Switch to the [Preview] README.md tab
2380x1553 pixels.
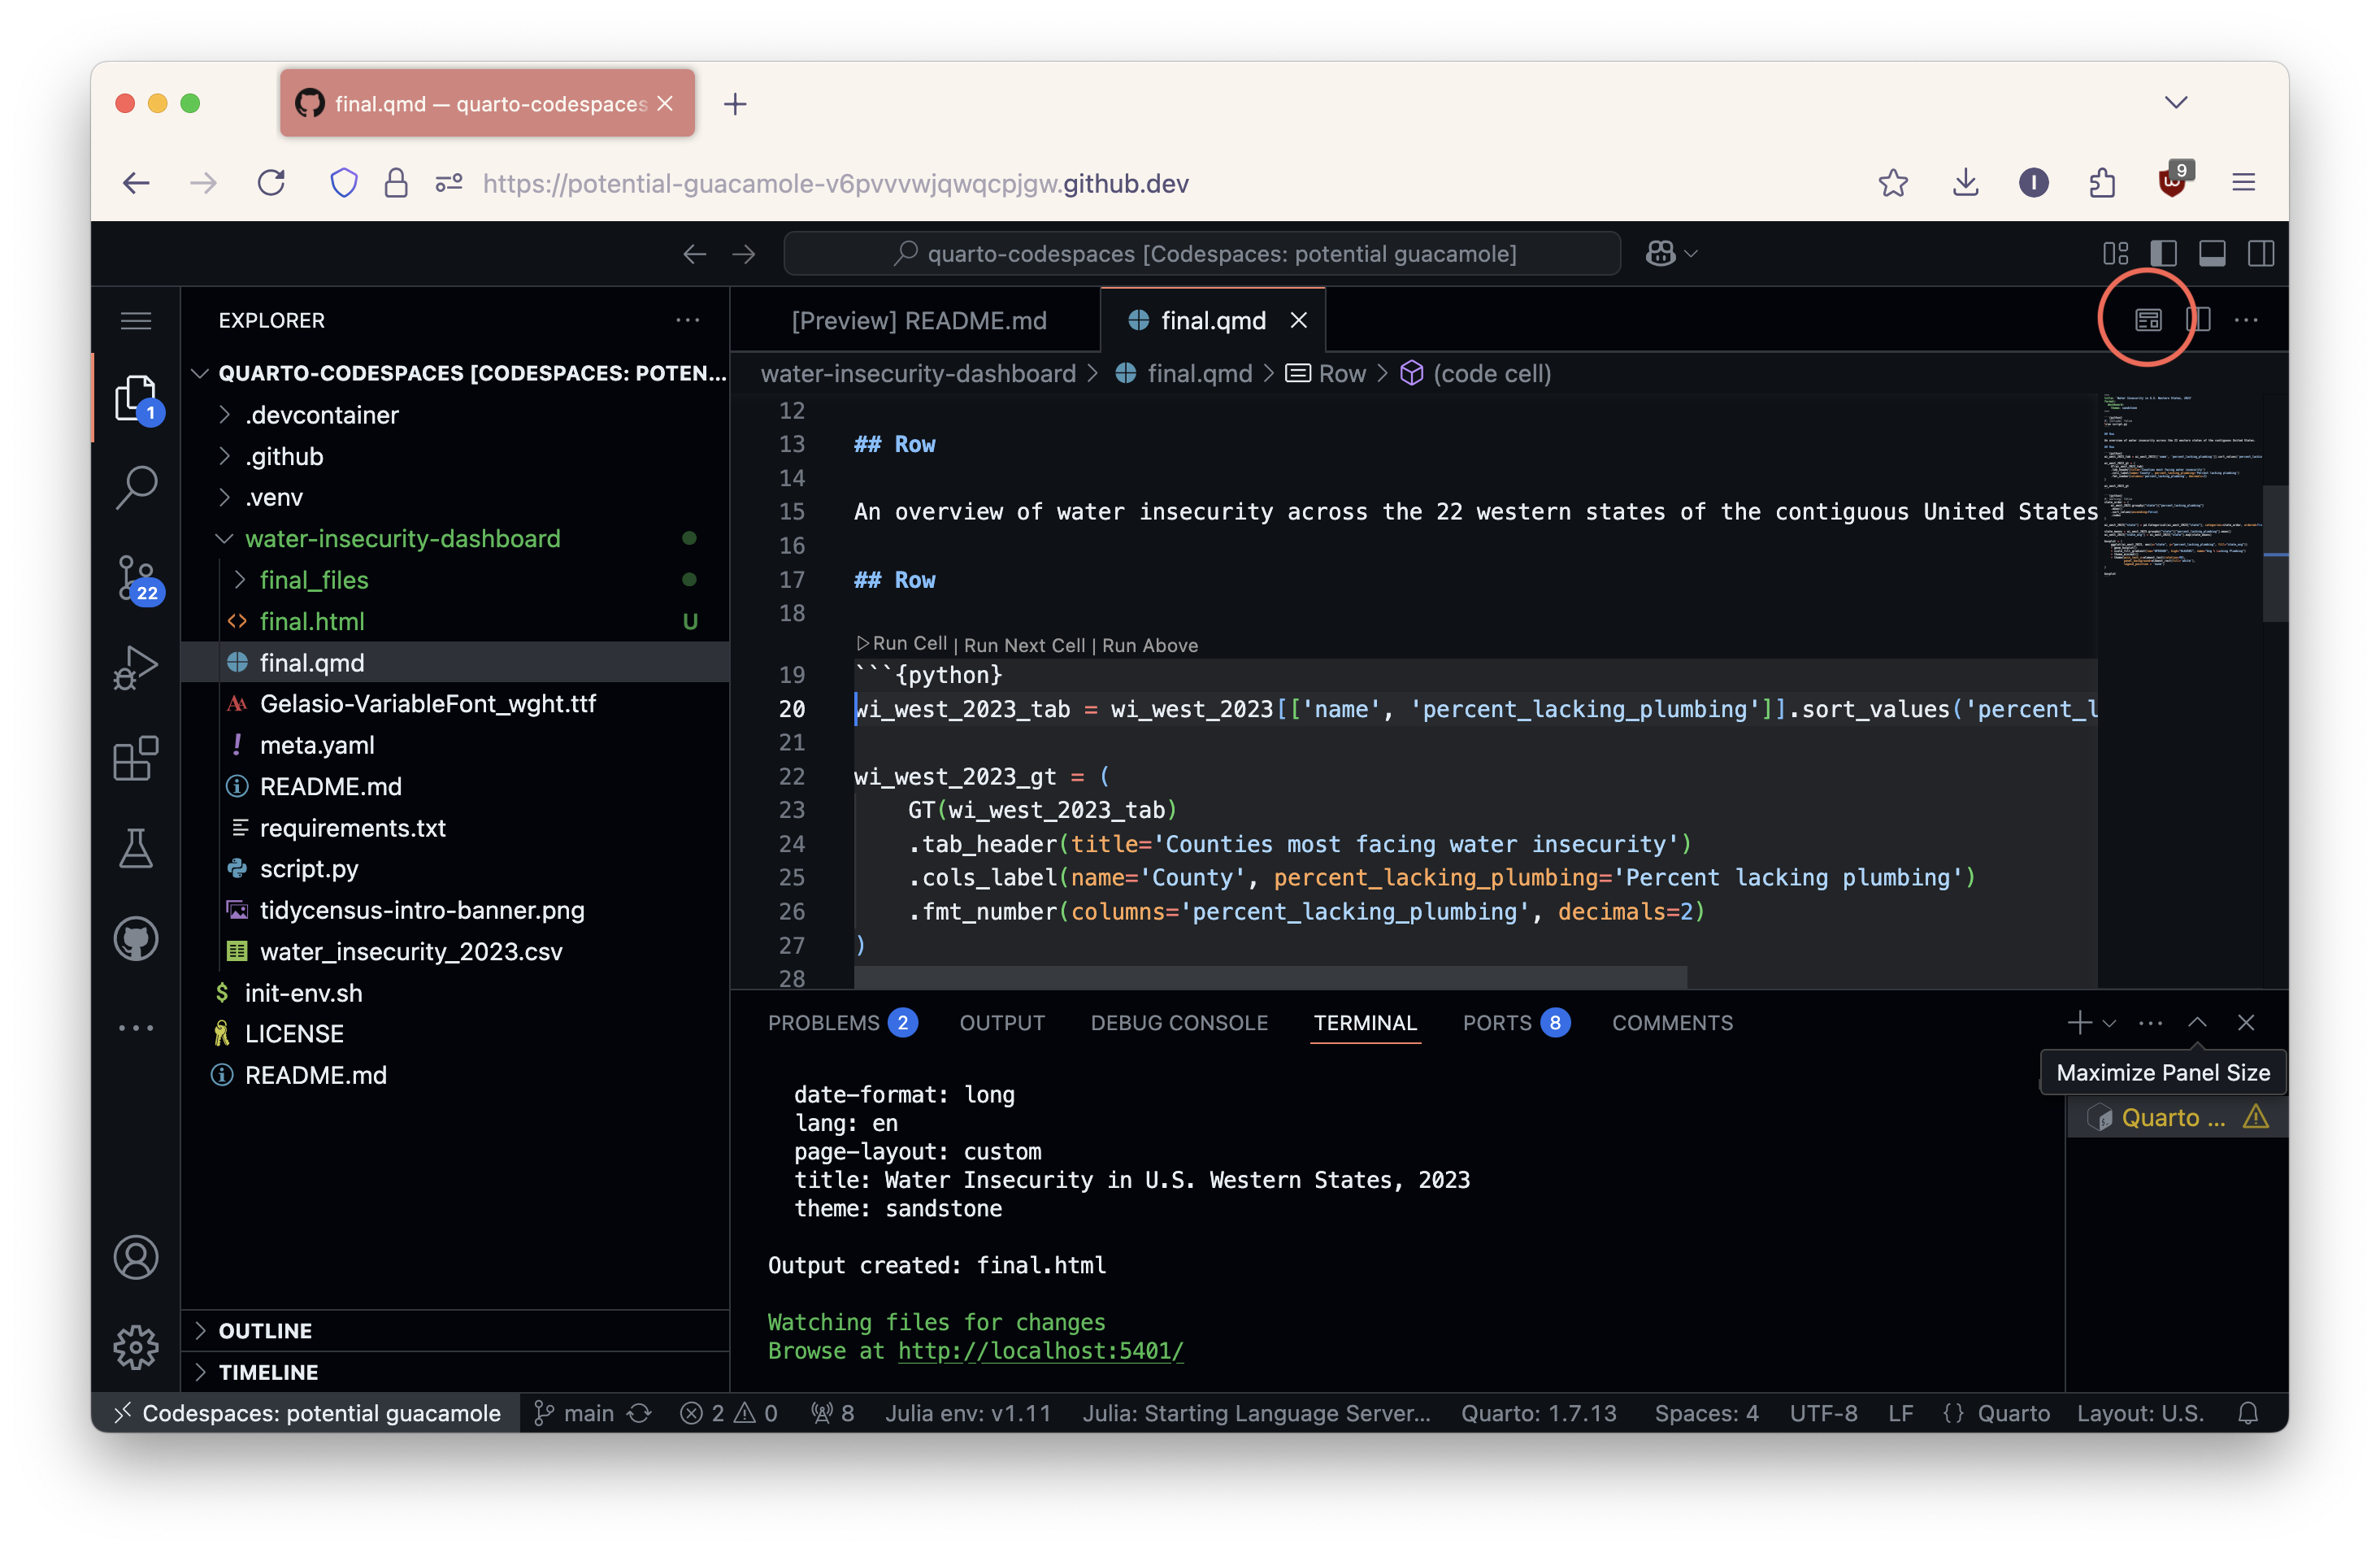click(x=918, y=321)
